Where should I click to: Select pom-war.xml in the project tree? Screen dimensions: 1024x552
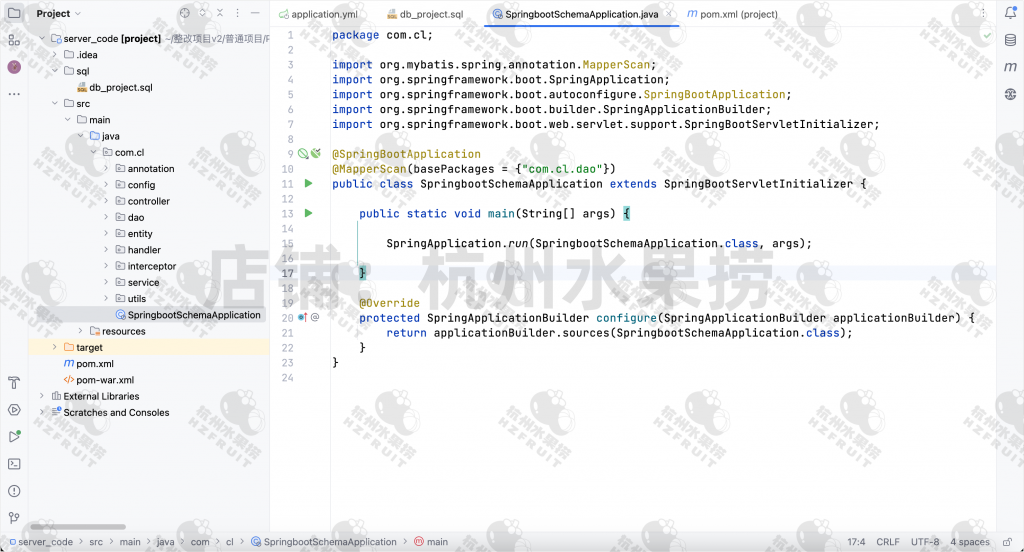pyautogui.click(x=104, y=380)
